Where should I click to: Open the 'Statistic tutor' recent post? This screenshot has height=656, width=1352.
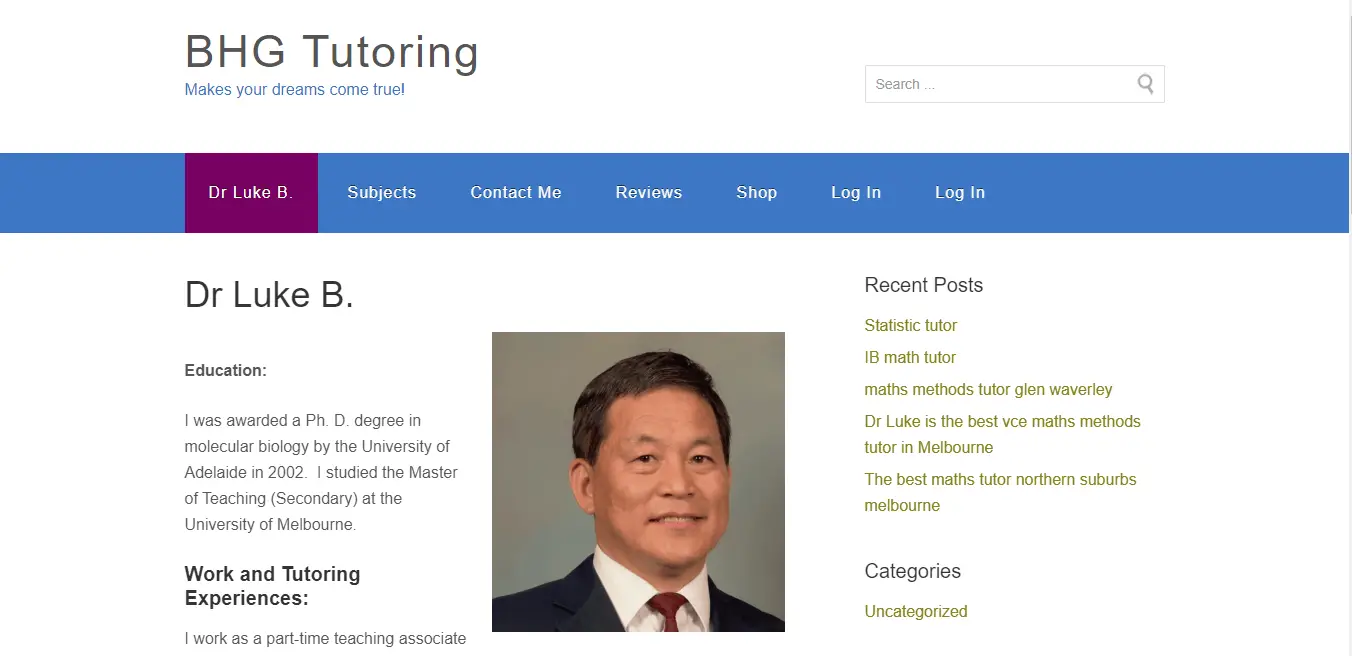[911, 325]
